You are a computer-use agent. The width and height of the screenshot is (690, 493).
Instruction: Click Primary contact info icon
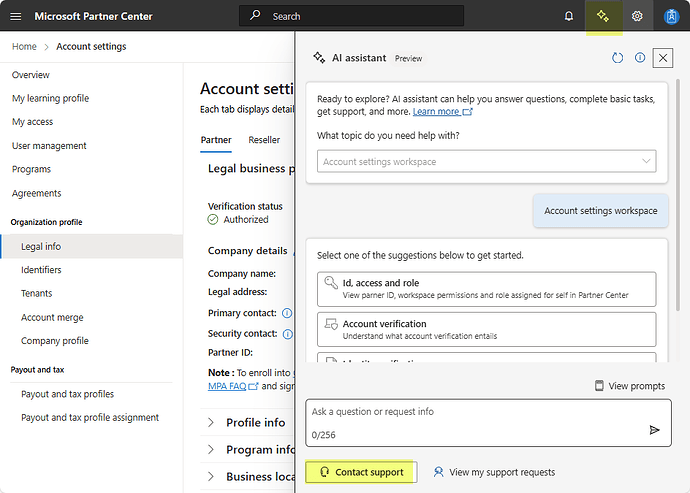287,313
